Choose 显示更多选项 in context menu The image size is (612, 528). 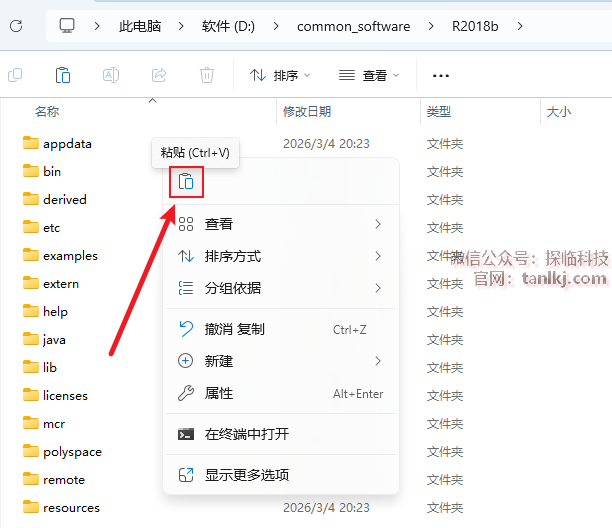[281, 475]
